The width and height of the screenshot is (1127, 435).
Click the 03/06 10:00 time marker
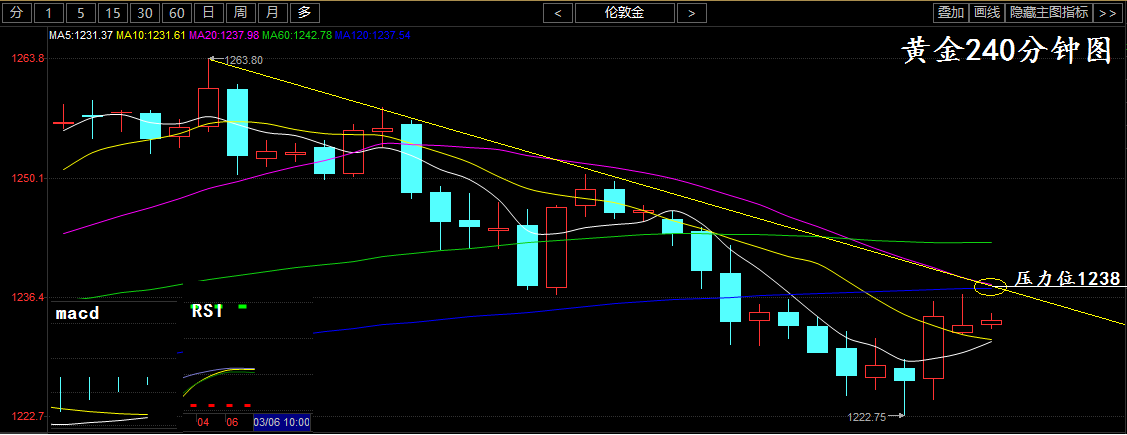tap(281, 423)
